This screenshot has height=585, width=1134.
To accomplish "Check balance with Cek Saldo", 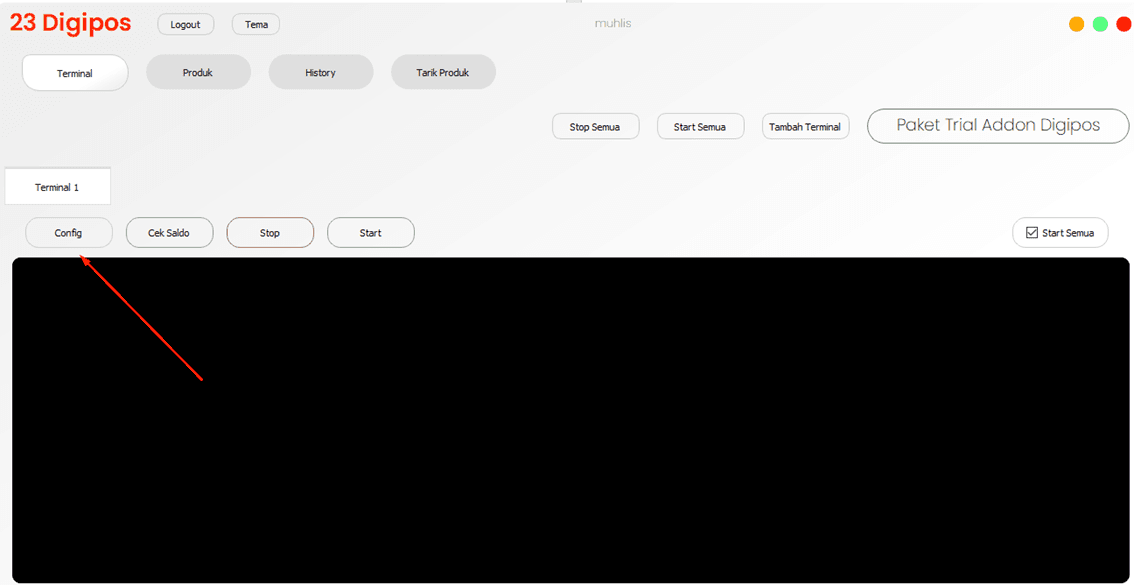I will (169, 233).
